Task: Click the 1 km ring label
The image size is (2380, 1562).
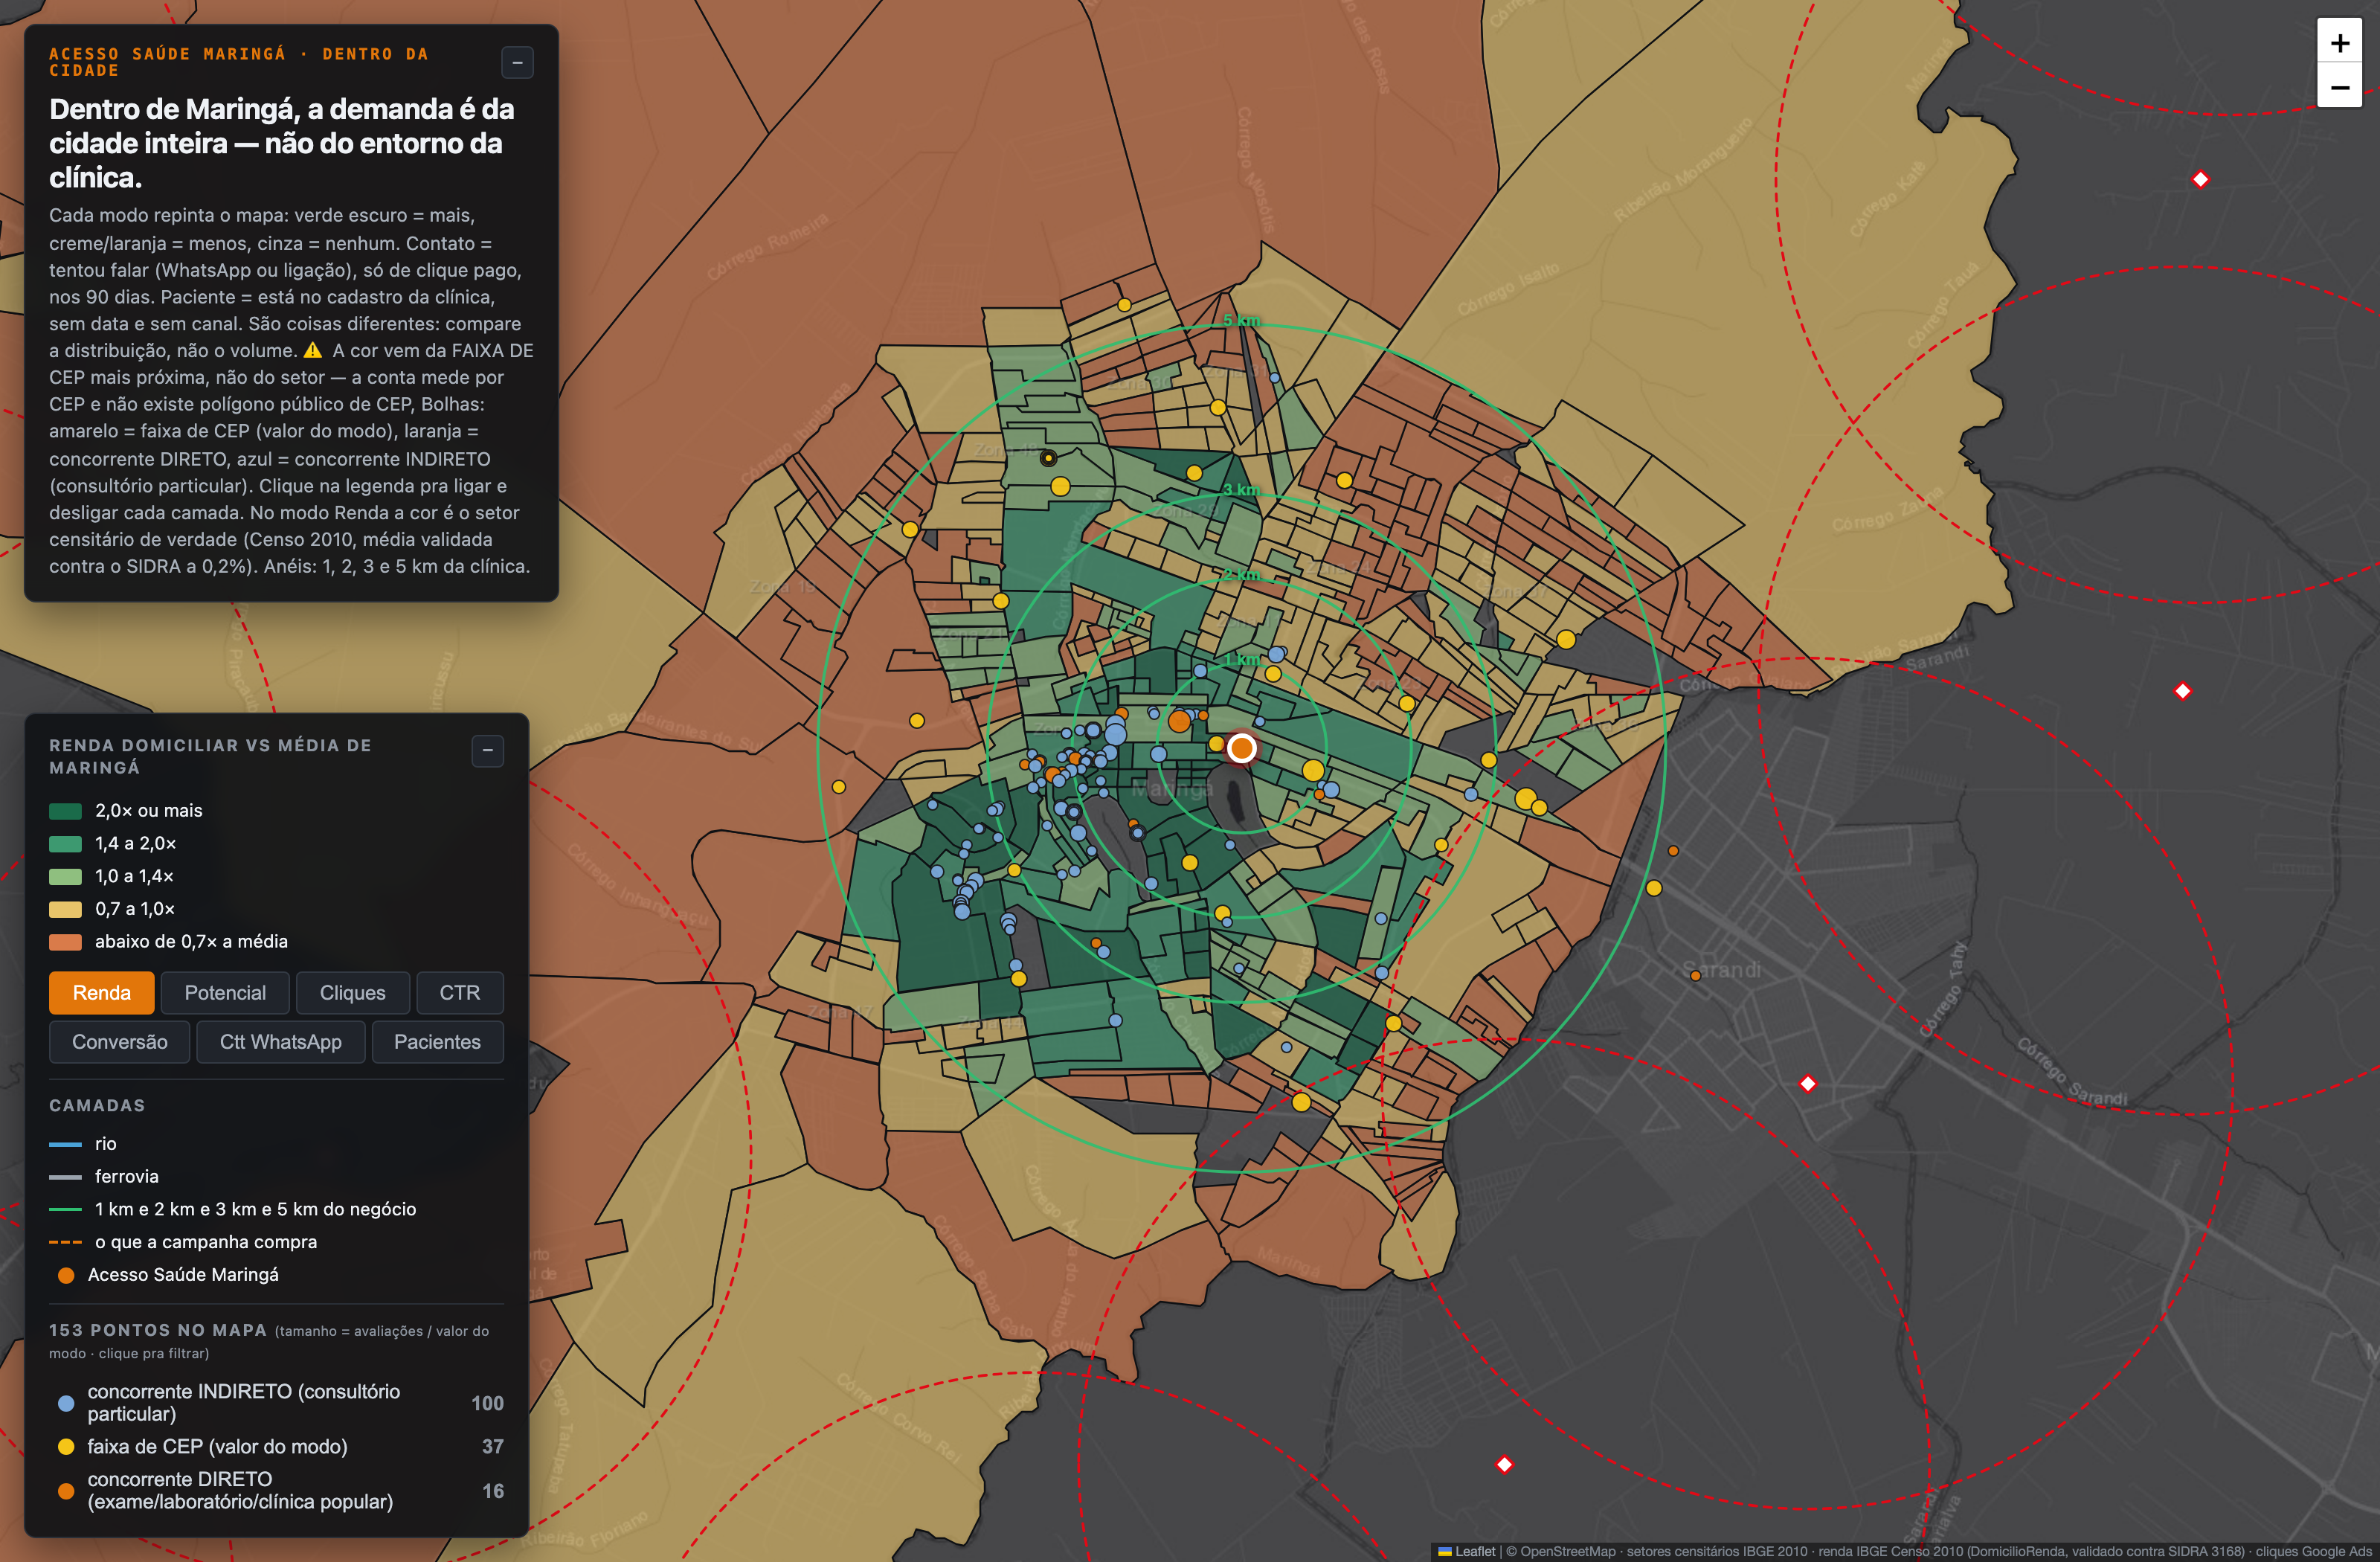Action: point(1241,659)
